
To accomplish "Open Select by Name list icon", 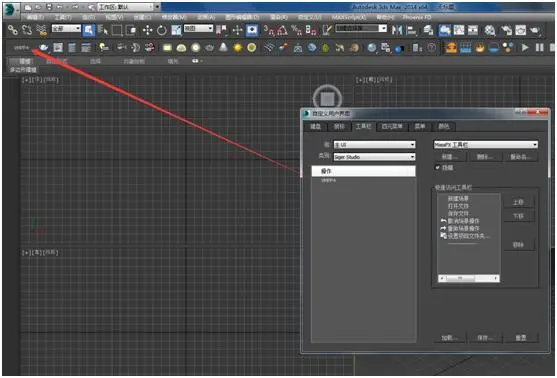I will 103,30.
